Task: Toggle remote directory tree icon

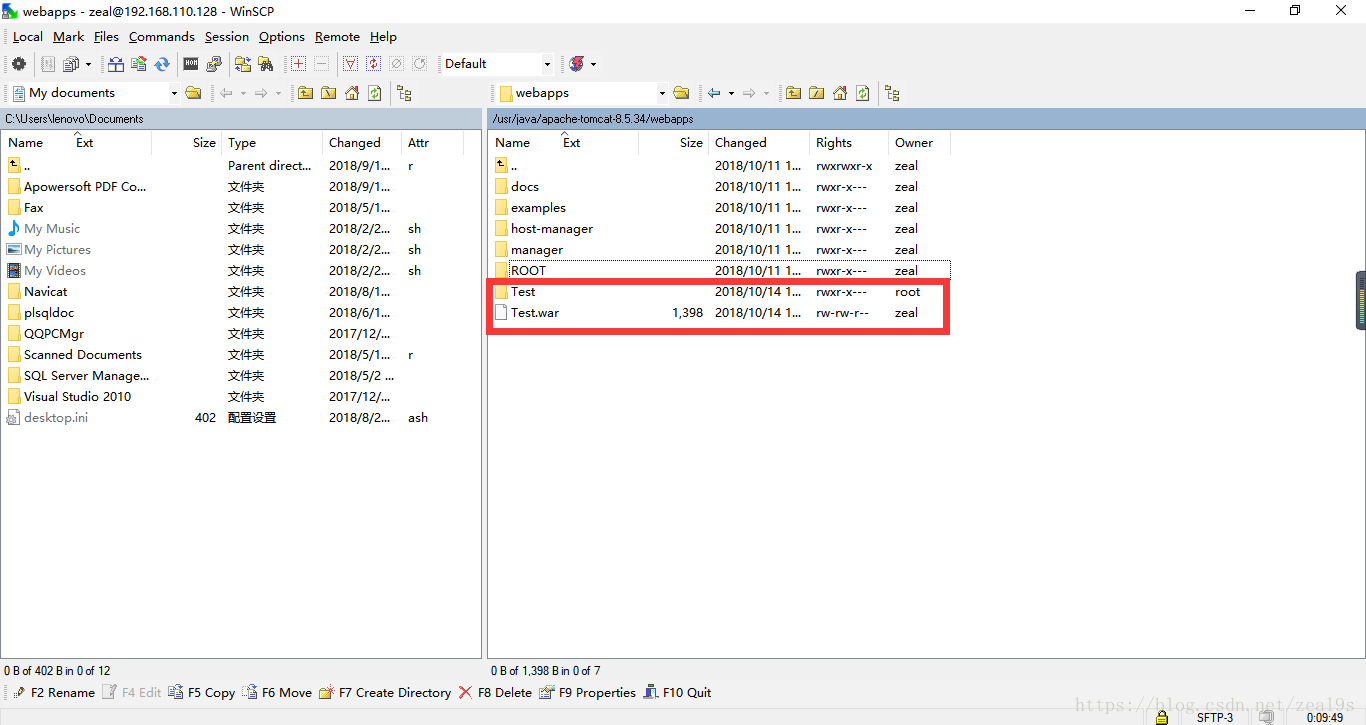Action: (x=892, y=93)
